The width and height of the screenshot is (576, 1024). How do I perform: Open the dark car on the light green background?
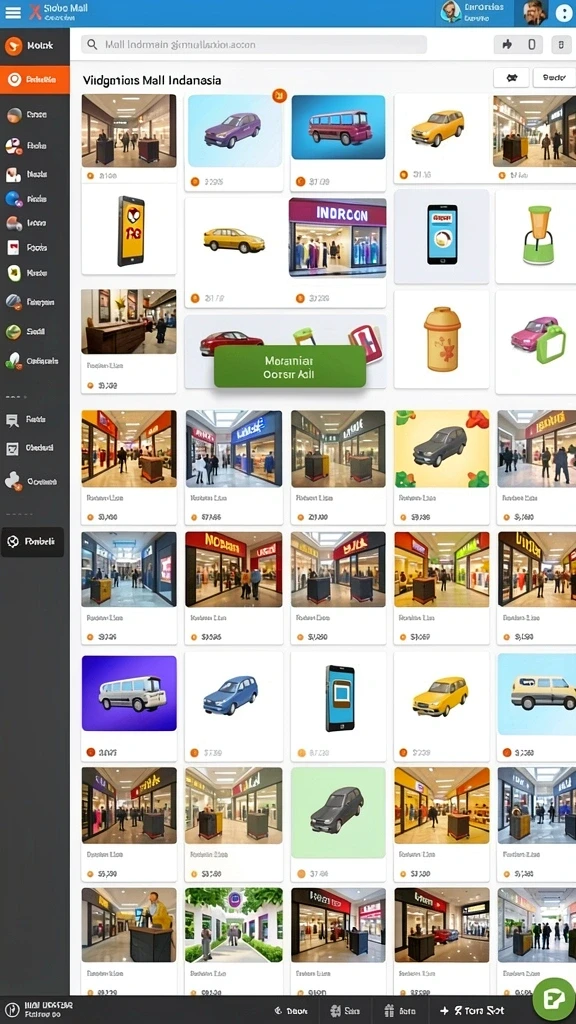(x=338, y=812)
